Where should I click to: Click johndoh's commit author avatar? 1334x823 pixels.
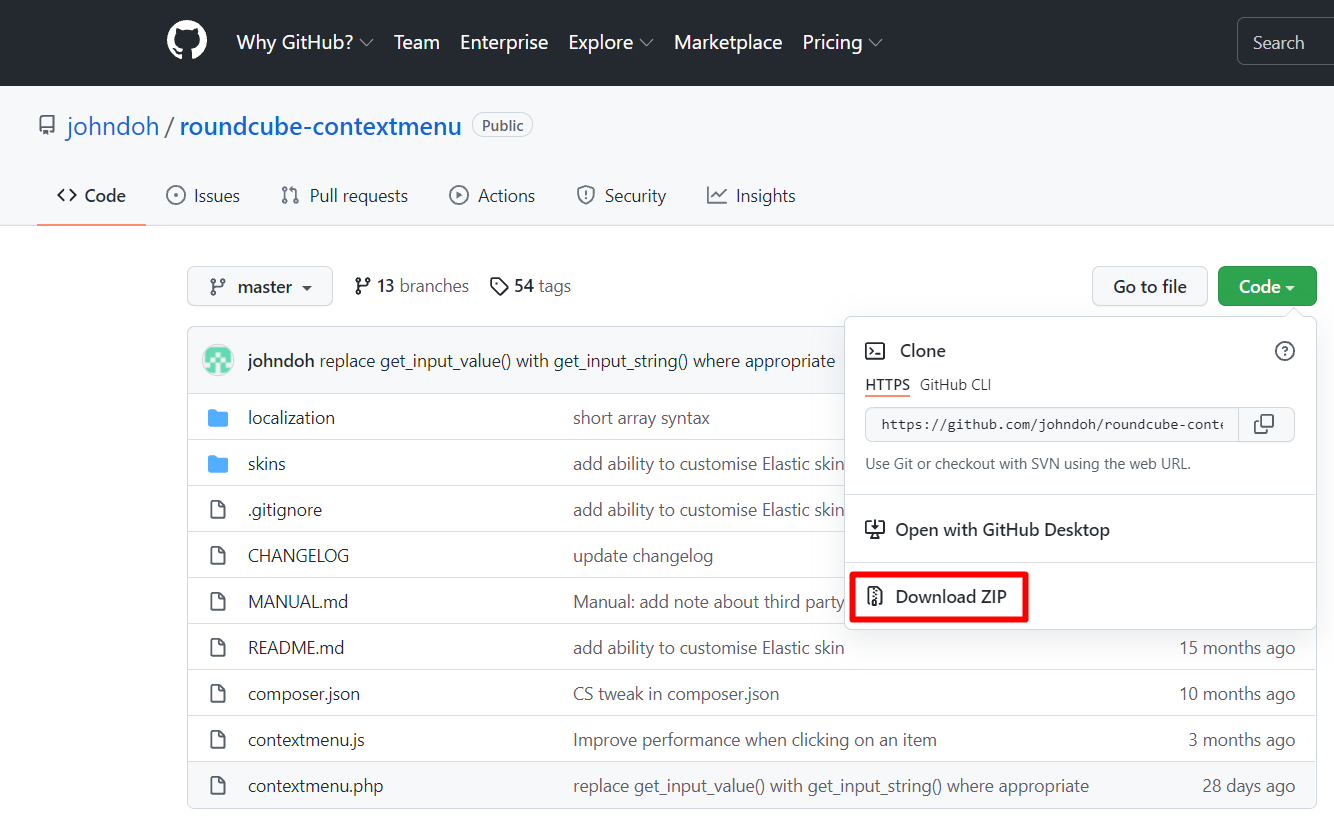tap(218, 361)
